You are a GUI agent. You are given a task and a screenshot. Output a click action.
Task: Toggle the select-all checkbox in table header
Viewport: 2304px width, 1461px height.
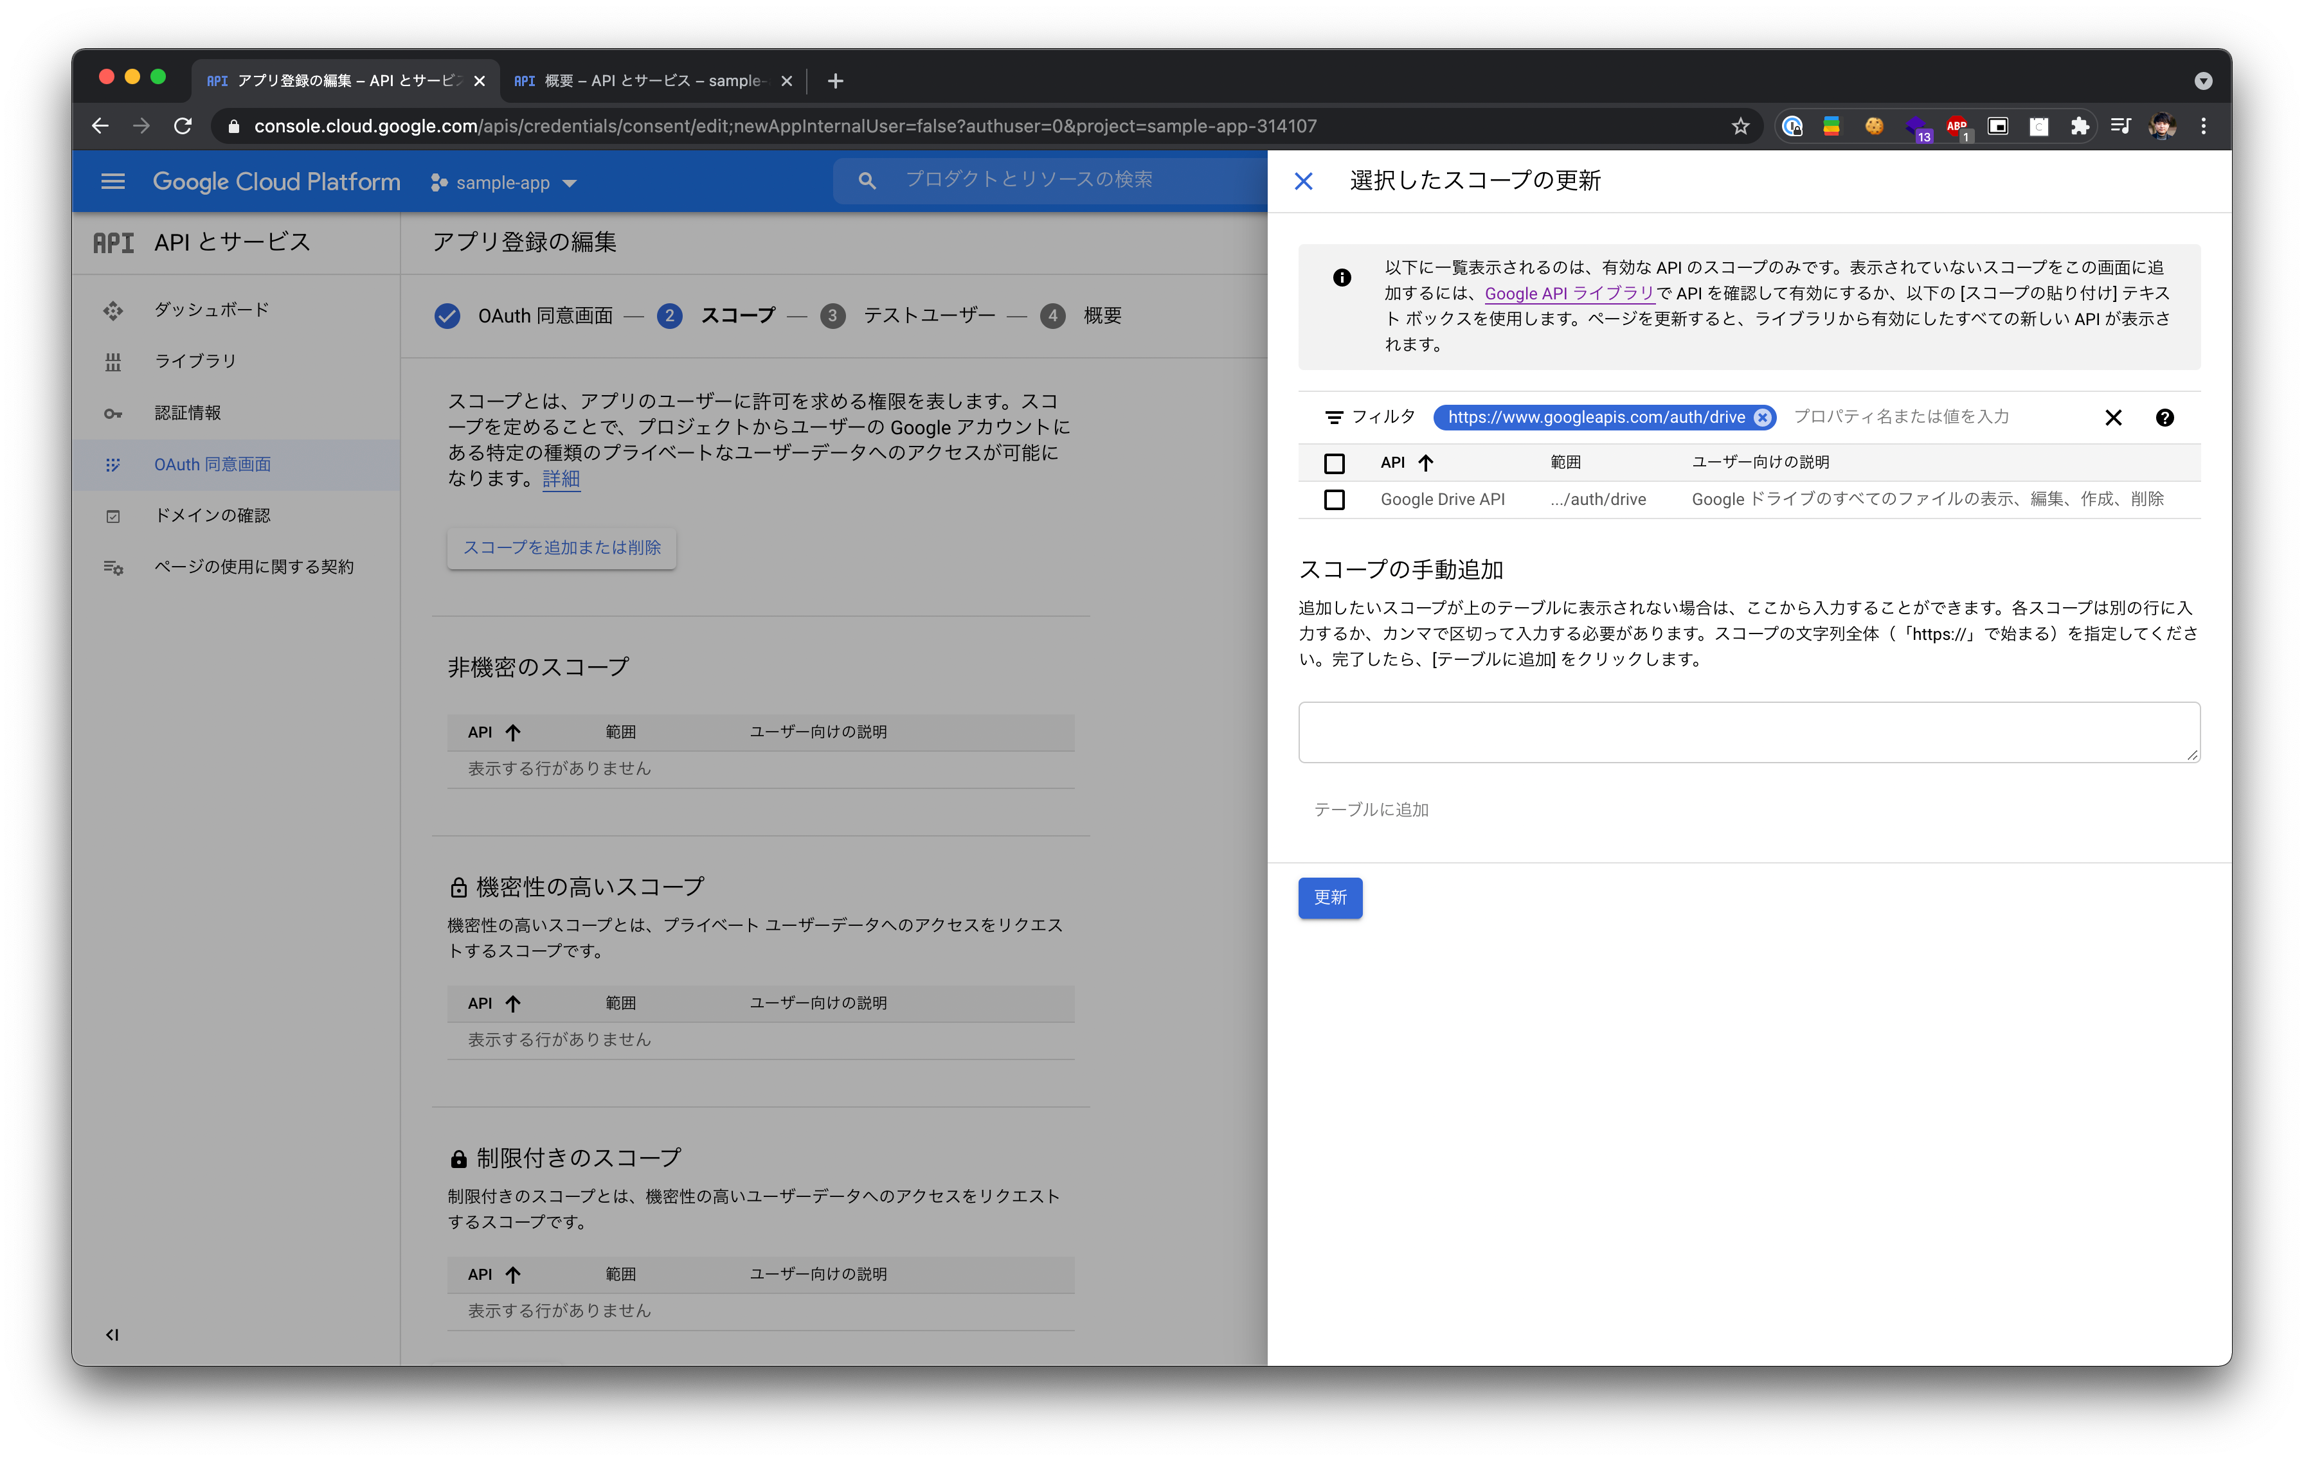[1334, 463]
